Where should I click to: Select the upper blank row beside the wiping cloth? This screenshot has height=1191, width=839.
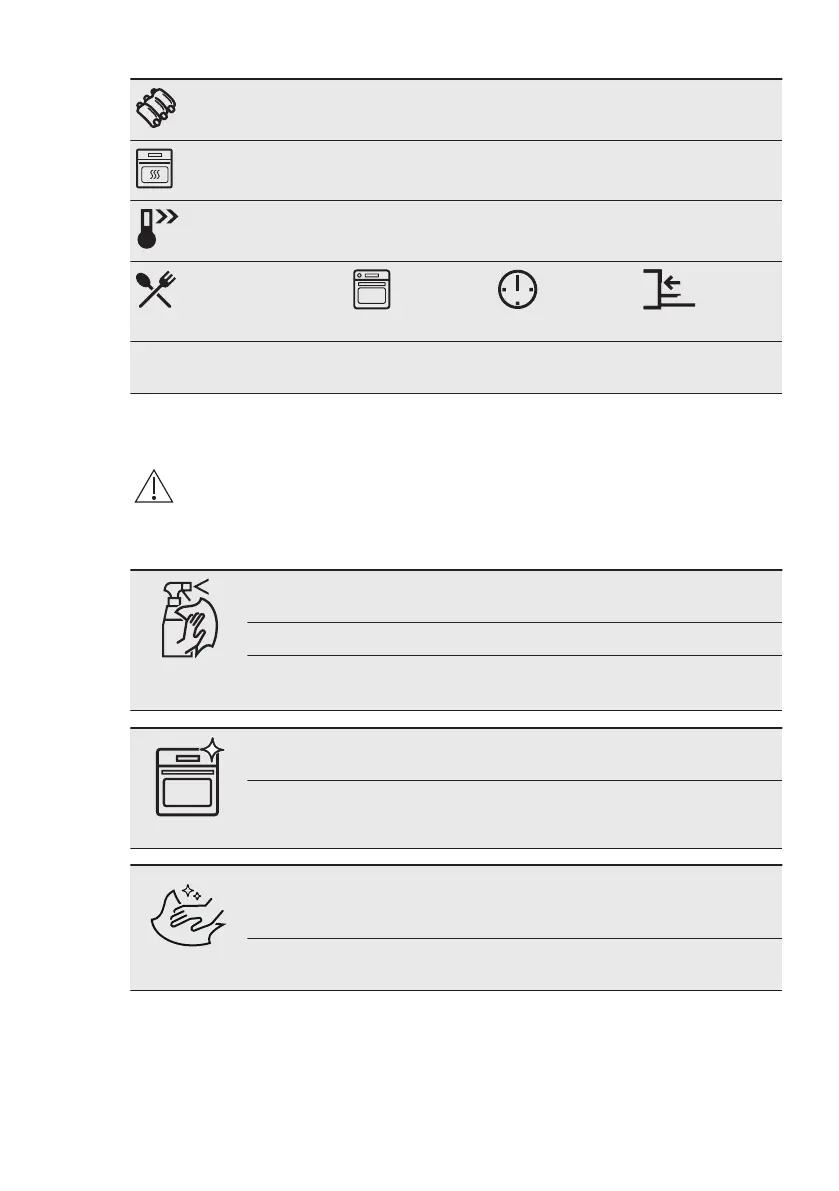pyautogui.click(x=514, y=902)
